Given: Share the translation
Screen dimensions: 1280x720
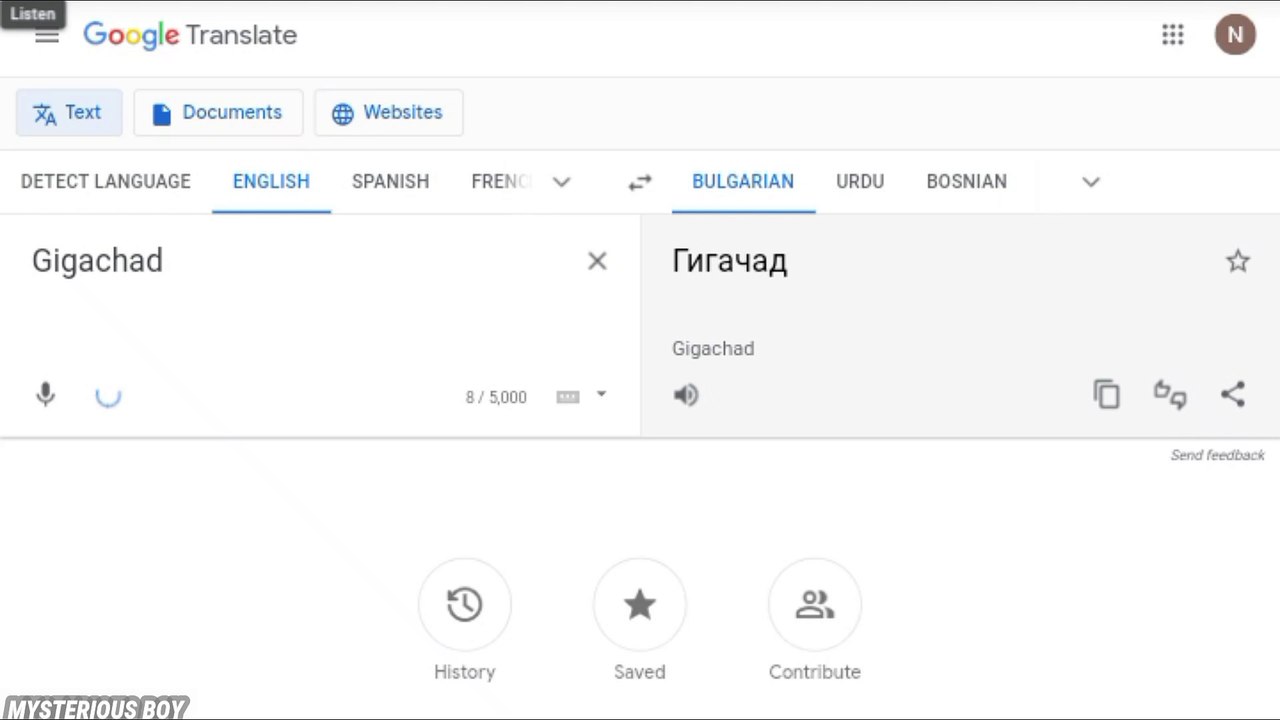Looking at the screenshot, I should click(1233, 394).
